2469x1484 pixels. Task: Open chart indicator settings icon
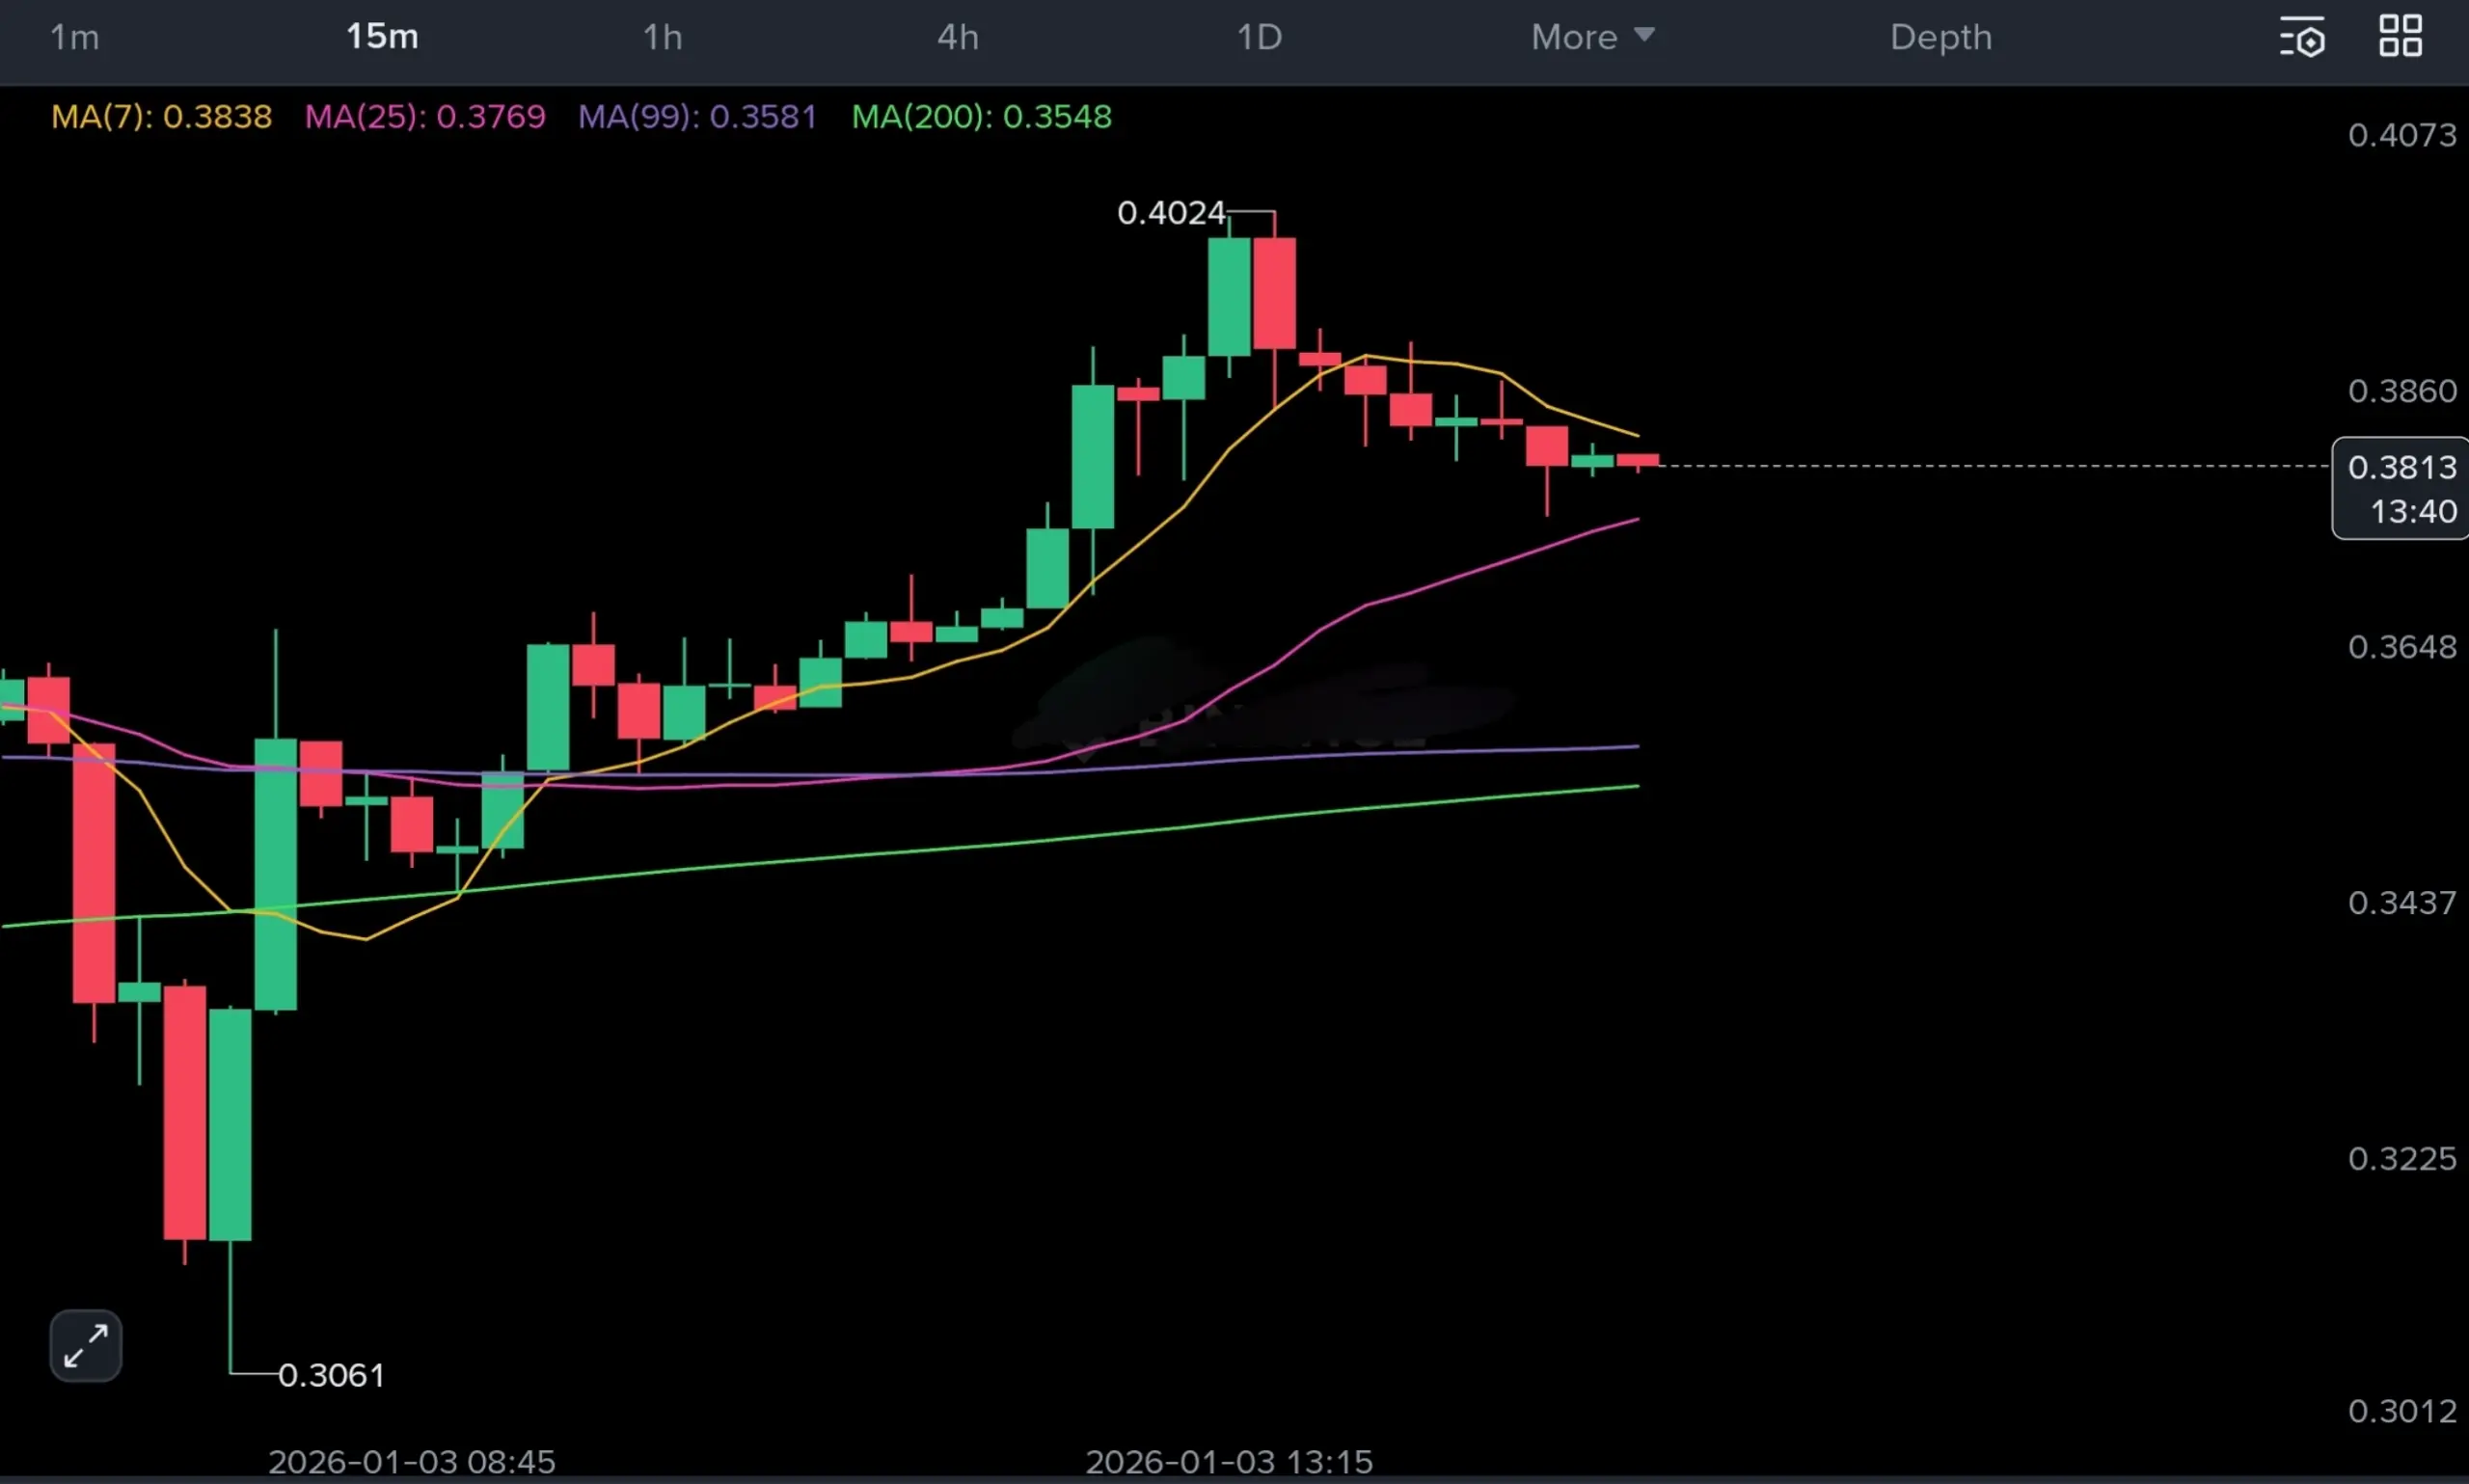tap(2302, 38)
